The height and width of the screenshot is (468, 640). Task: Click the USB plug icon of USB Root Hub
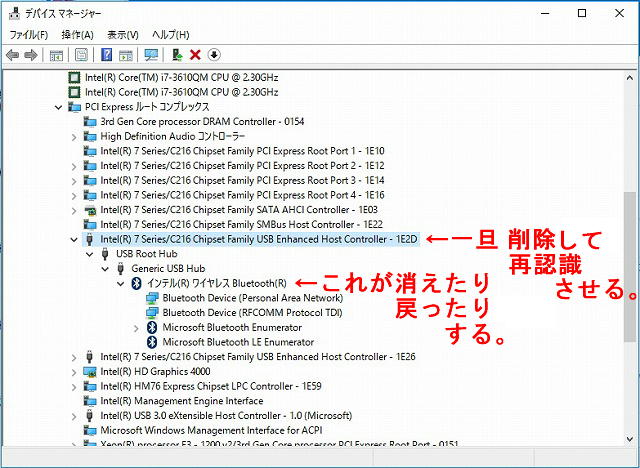(x=105, y=254)
